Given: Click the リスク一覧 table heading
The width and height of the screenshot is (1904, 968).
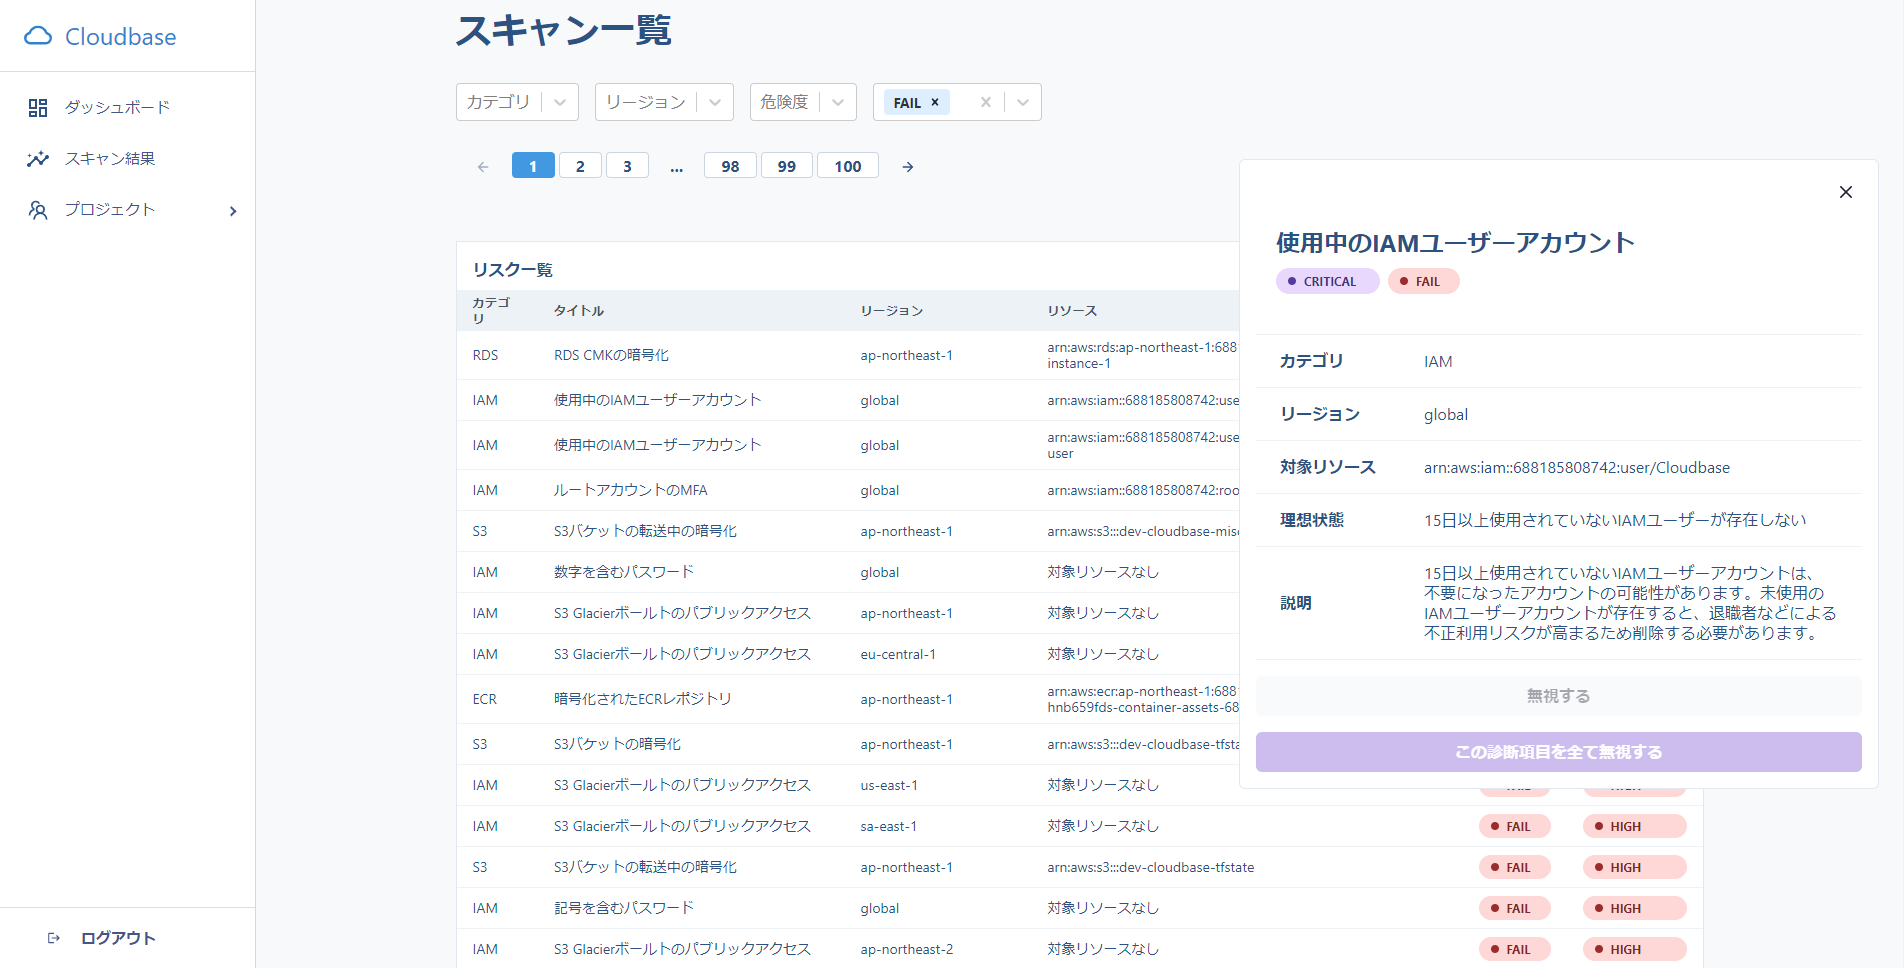Looking at the screenshot, I should click(513, 270).
